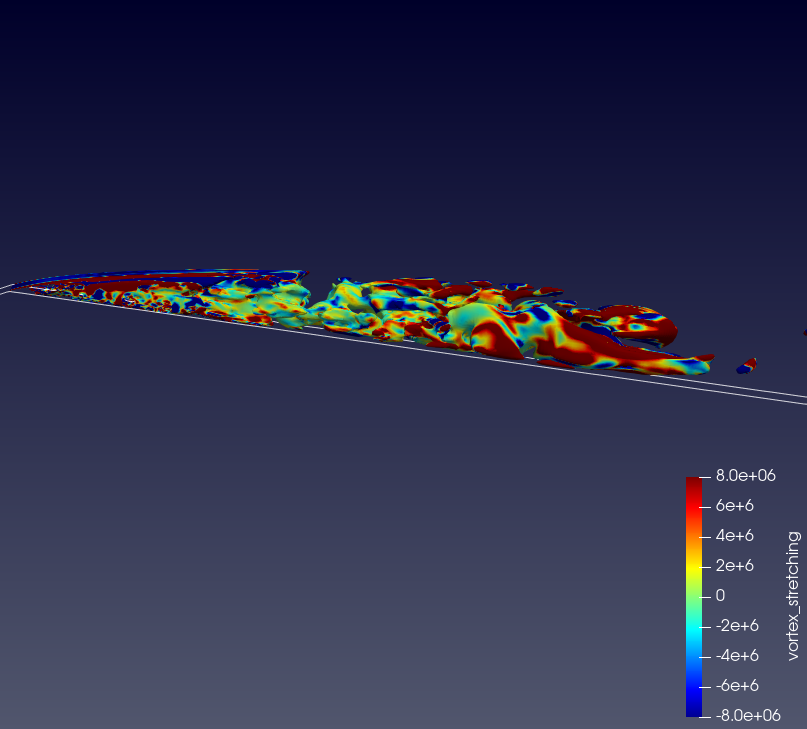Select the small detached blue-red fragment
This screenshot has width=807, height=729.
coord(747,366)
